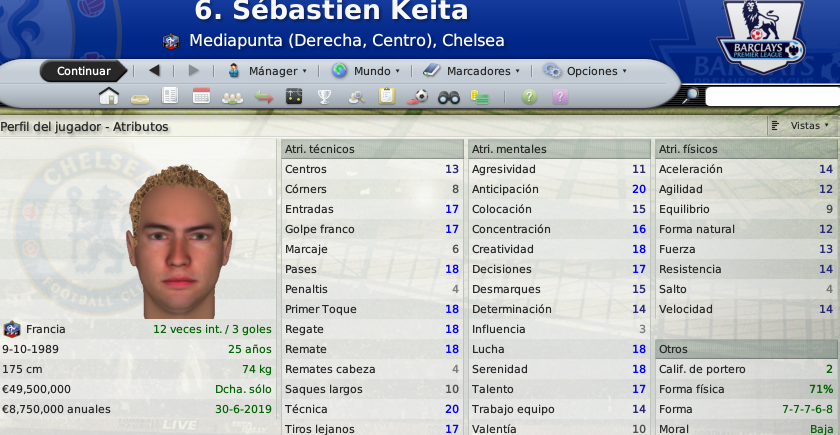Expand the Mundo dropdown menu

coord(367,71)
